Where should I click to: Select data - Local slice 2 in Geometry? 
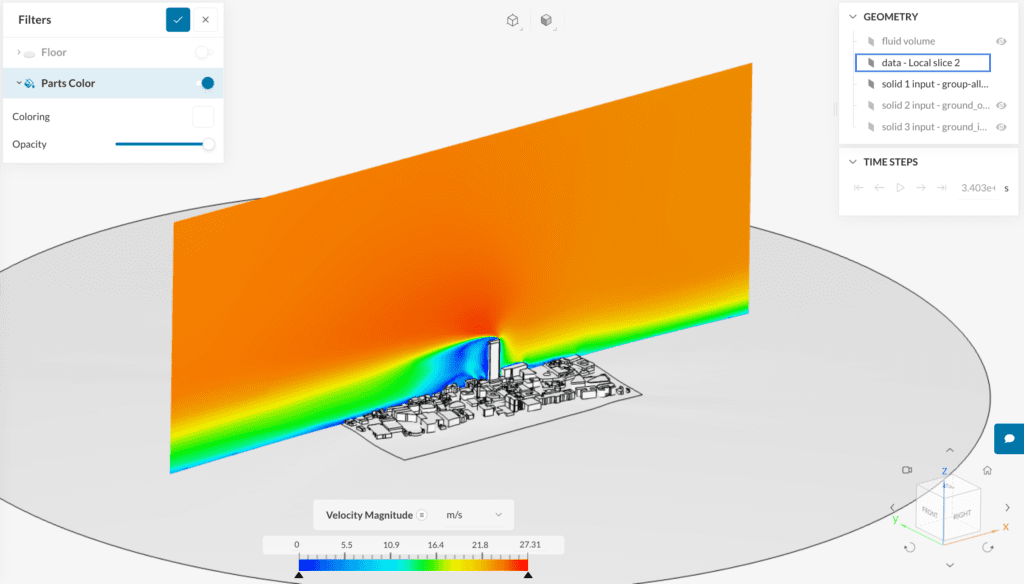[x=922, y=62]
